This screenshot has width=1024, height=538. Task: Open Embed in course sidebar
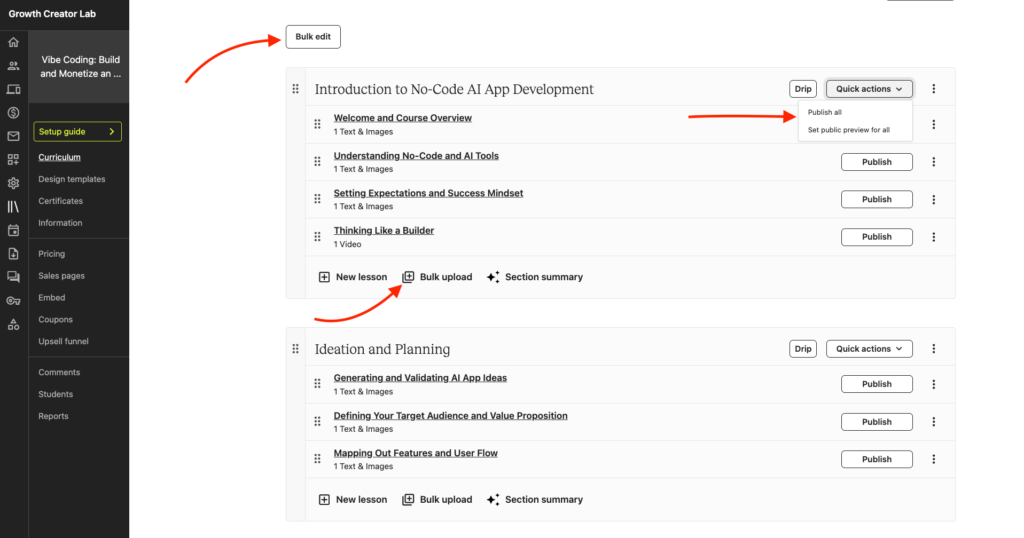tap(52, 298)
